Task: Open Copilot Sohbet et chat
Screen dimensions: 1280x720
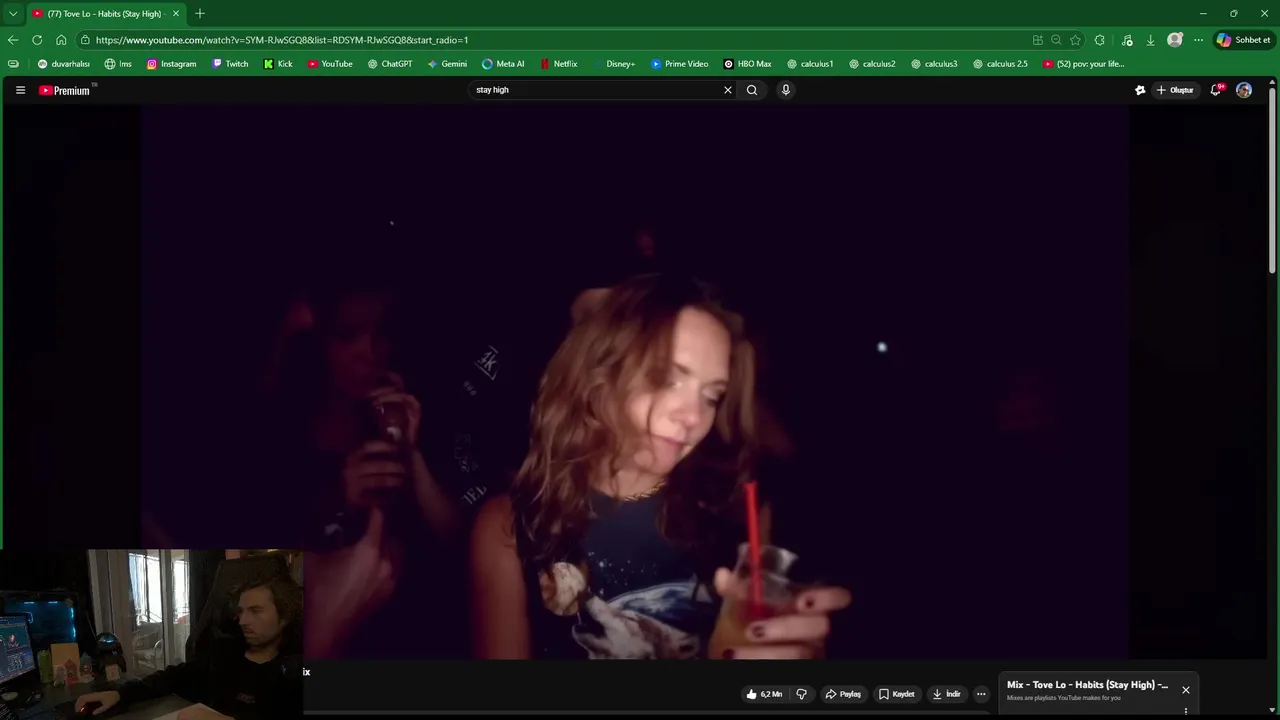Action: click(1244, 40)
